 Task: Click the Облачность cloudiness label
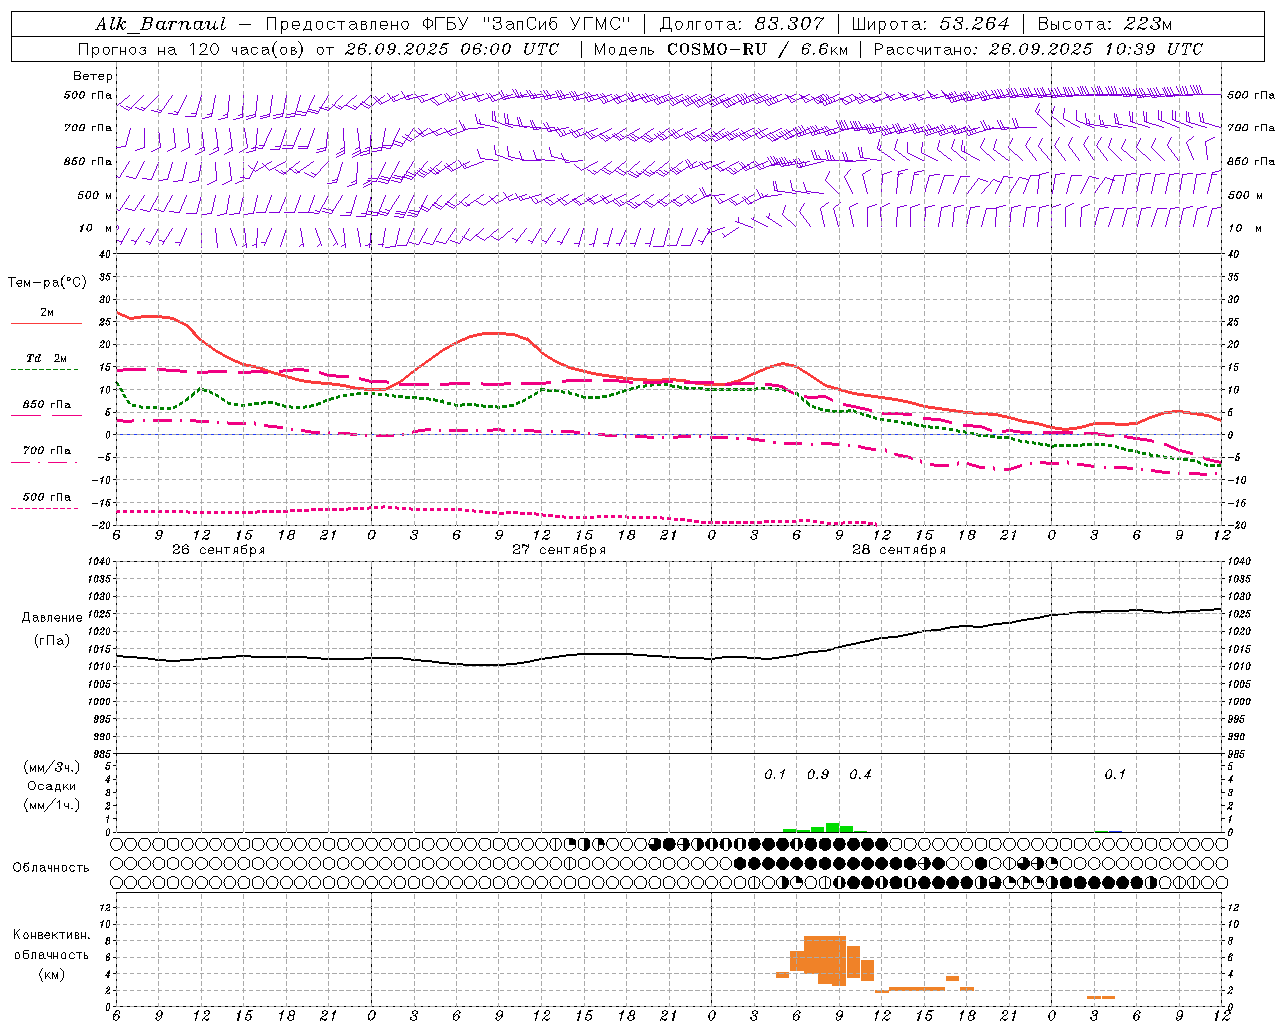51,868
